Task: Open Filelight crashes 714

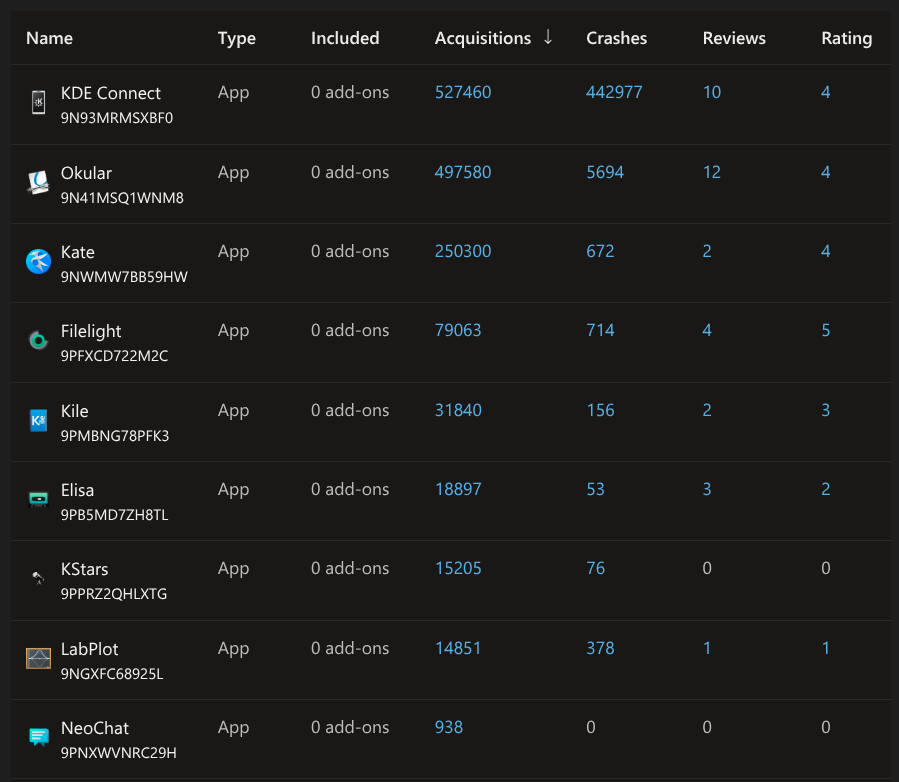Action: point(600,331)
